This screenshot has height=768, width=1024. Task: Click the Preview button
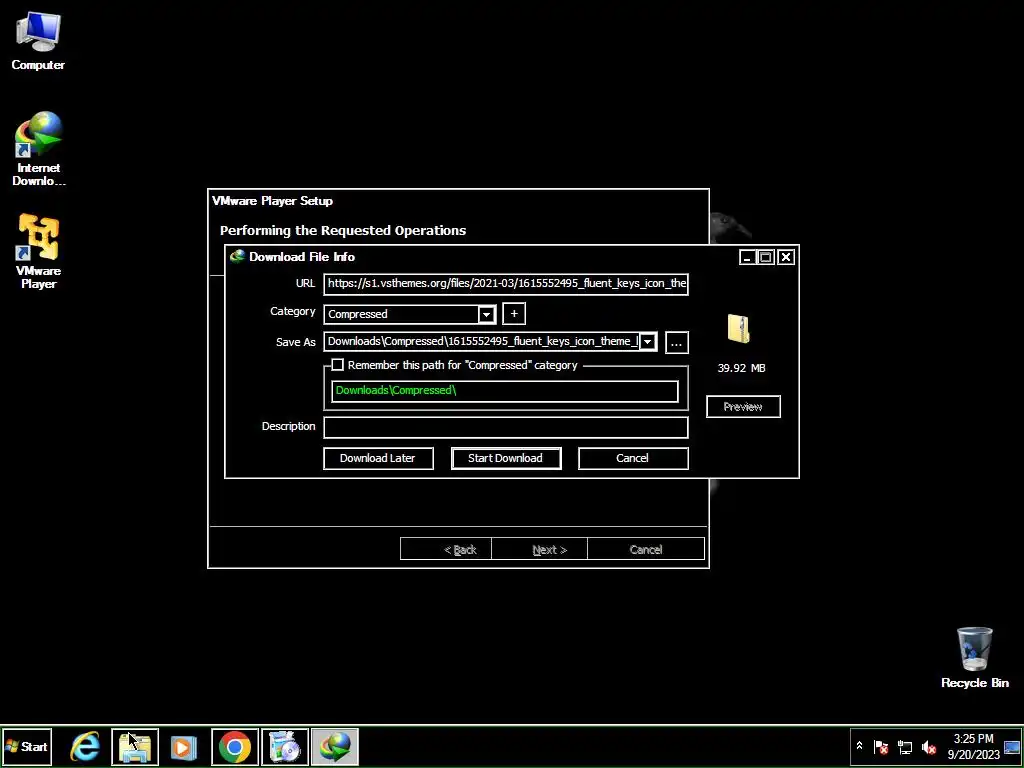(743, 407)
